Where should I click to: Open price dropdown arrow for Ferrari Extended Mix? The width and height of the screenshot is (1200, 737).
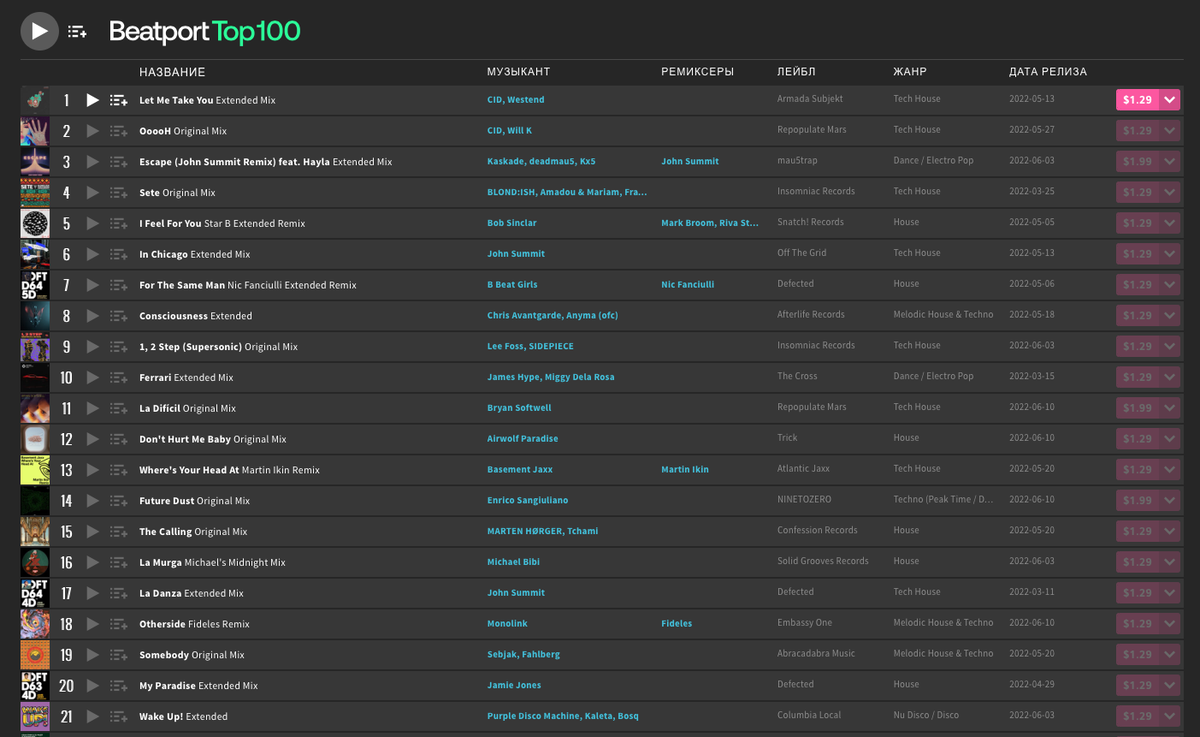tap(1169, 378)
